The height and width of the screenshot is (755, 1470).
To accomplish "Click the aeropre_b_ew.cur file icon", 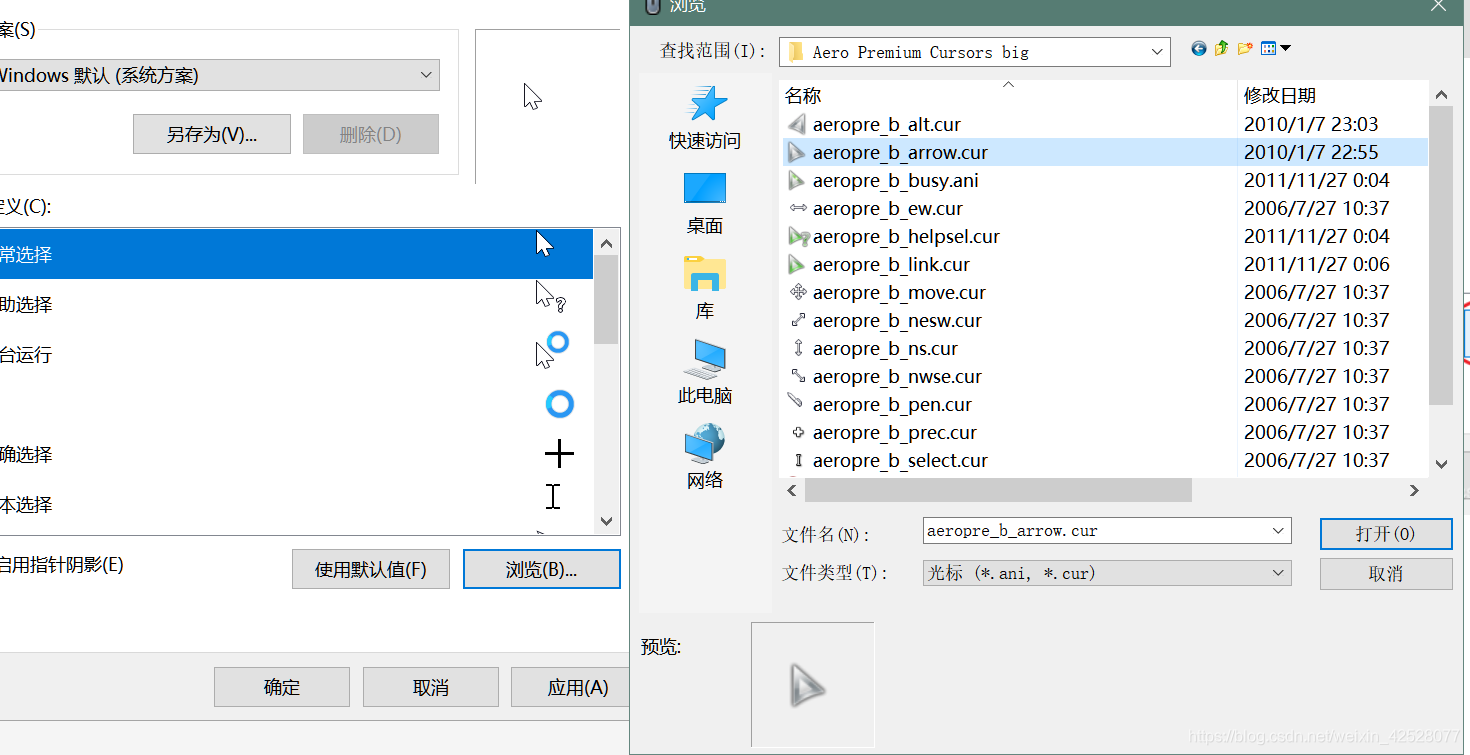I will [797, 209].
